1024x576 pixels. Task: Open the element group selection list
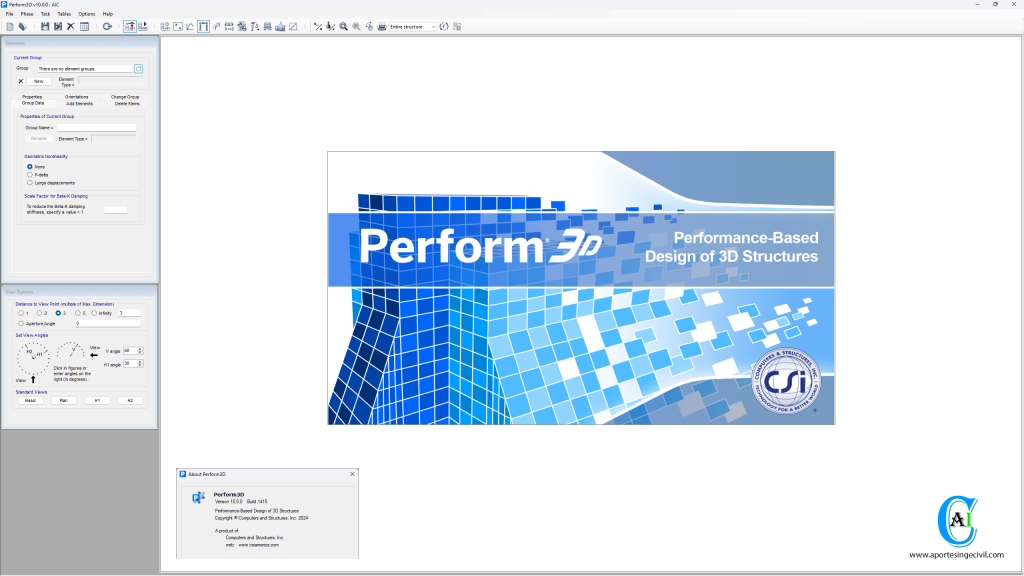pos(86,69)
